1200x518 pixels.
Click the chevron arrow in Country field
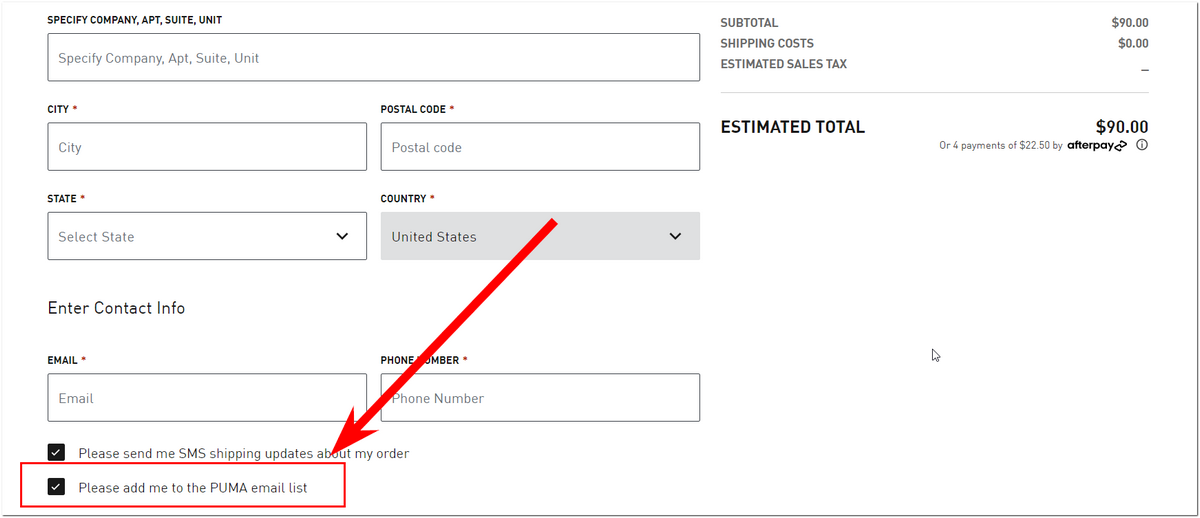675,237
